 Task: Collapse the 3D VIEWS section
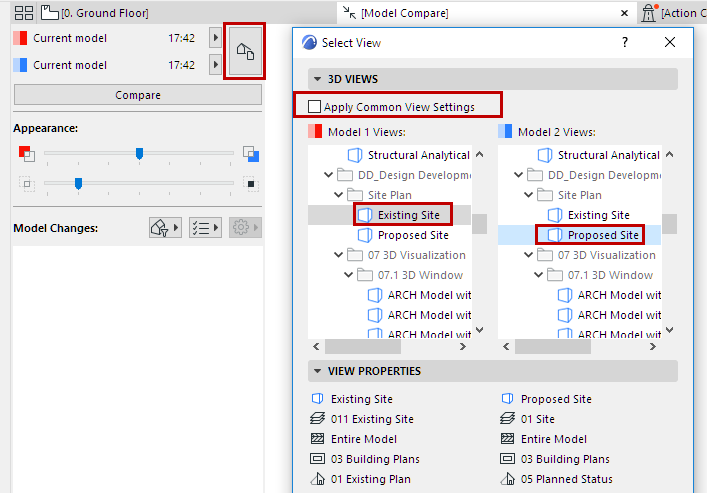coord(317,78)
